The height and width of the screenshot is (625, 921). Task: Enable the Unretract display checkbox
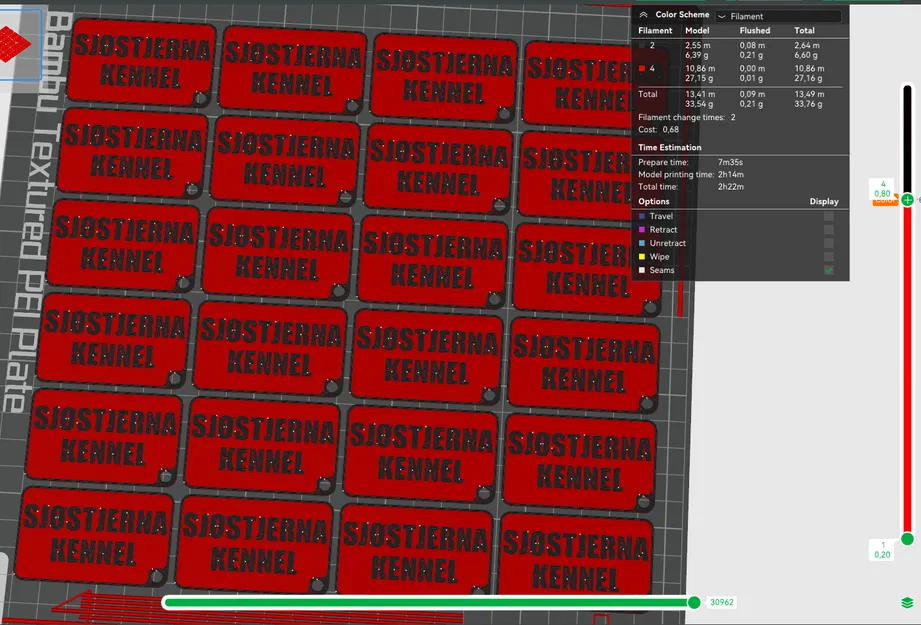tap(829, 243)
